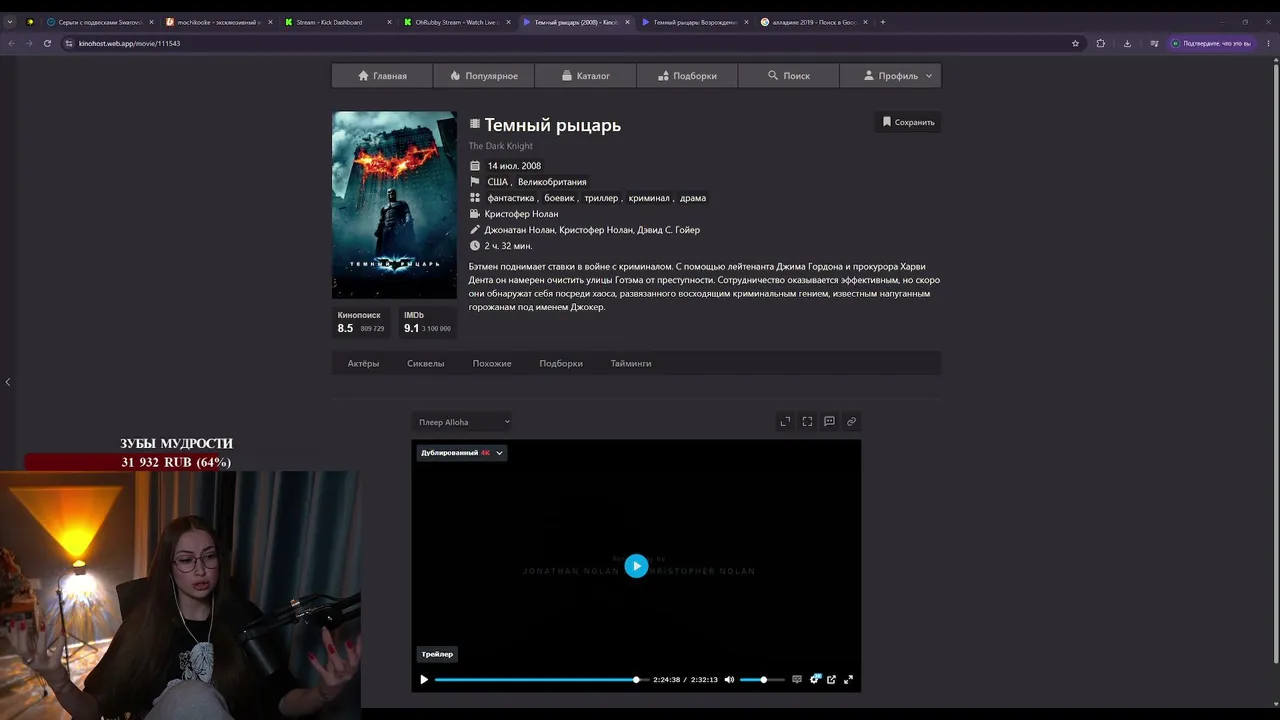The image size is (1280, 720).
Task: Click the home icon in the Главная nav item
Action: (363, 76)
